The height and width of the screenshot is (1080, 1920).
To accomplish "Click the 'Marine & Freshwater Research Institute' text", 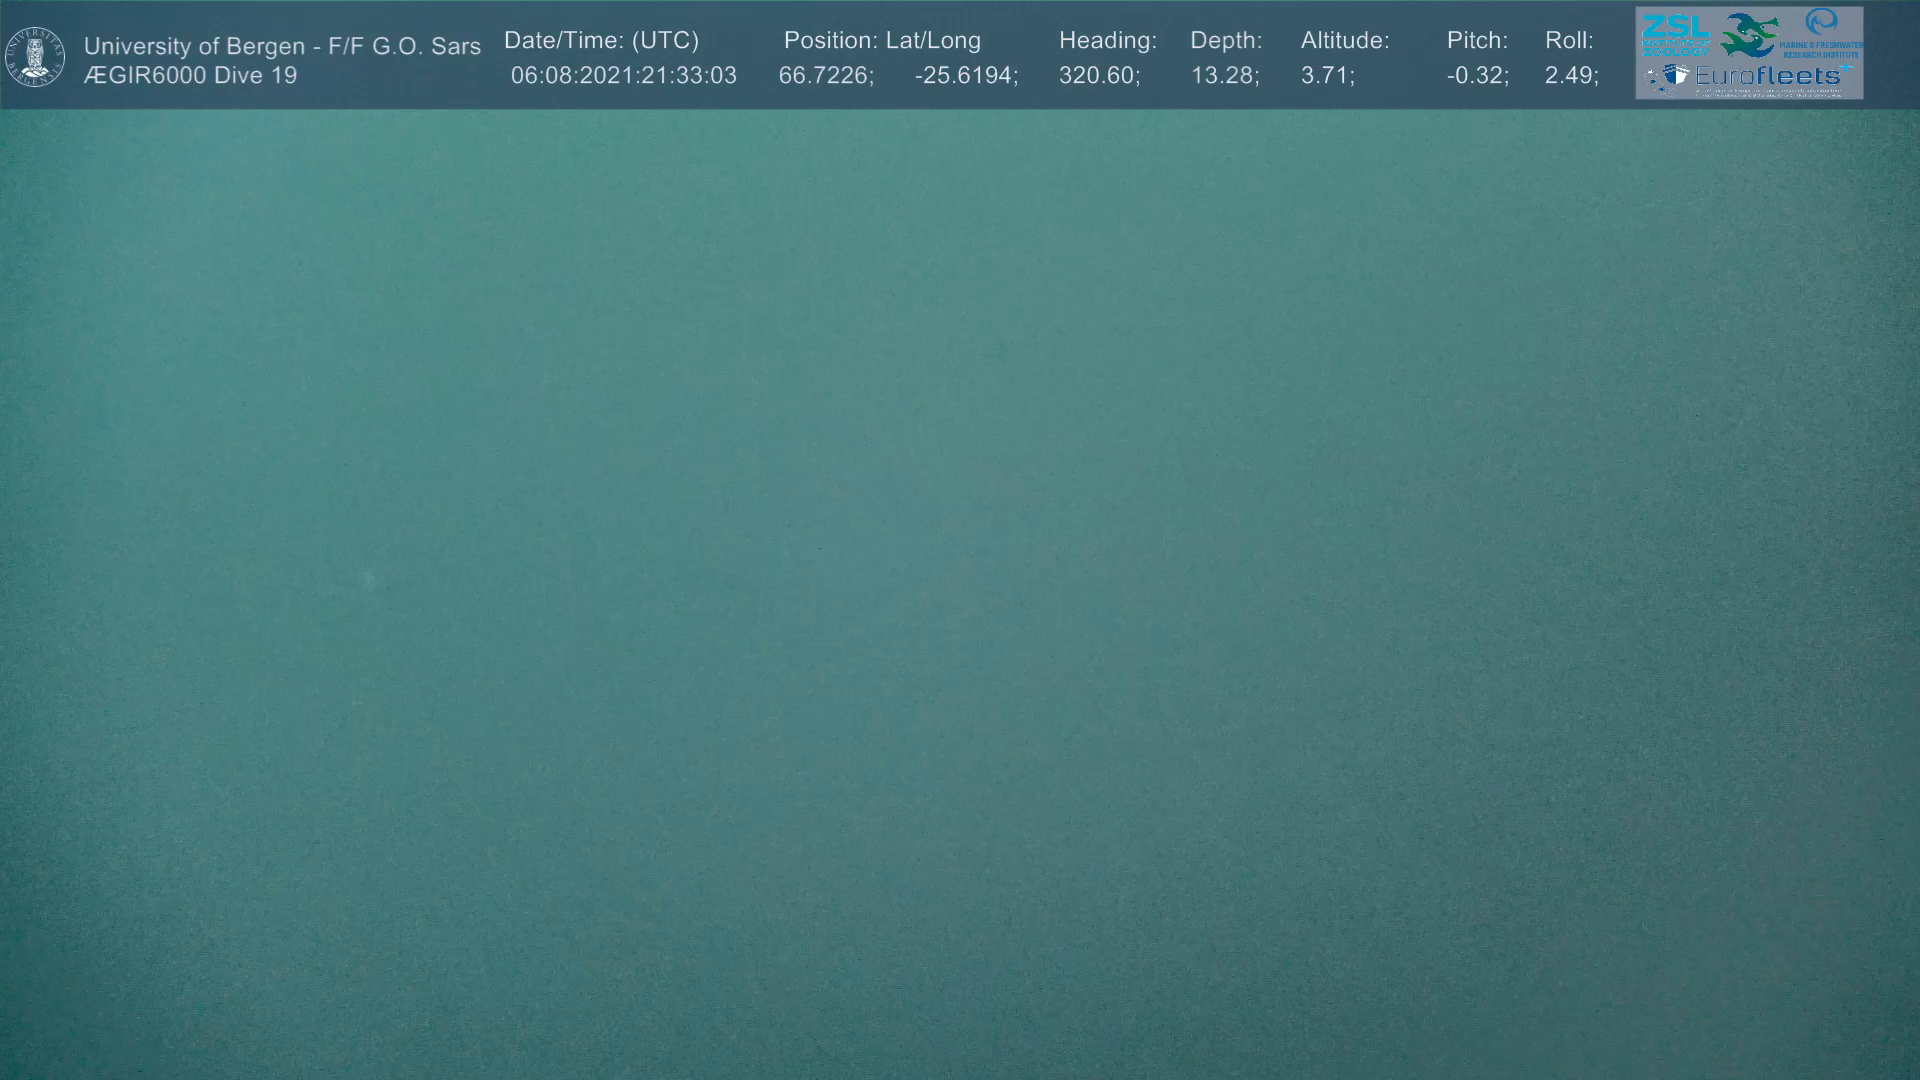I will coord(1821,49).
